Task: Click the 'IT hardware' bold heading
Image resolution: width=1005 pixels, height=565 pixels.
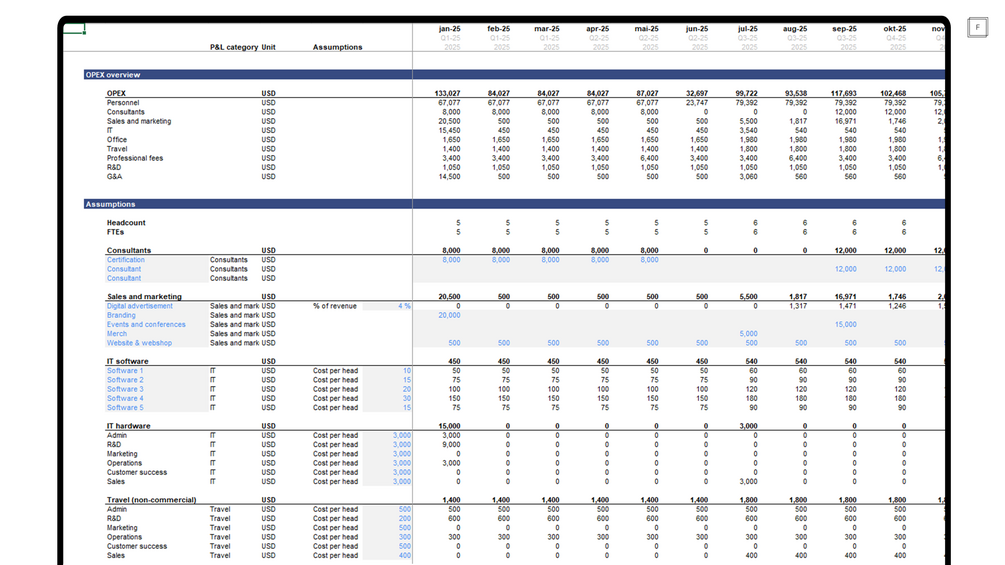Action: pyautogui.click(x=129, y=426)
